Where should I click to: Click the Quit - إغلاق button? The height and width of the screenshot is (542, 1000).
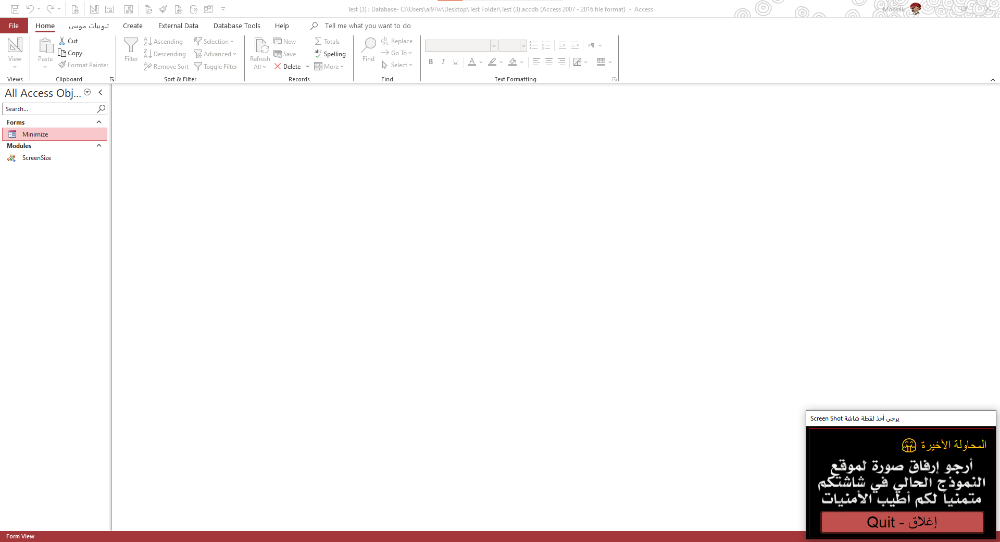click(x=901, y=522)
